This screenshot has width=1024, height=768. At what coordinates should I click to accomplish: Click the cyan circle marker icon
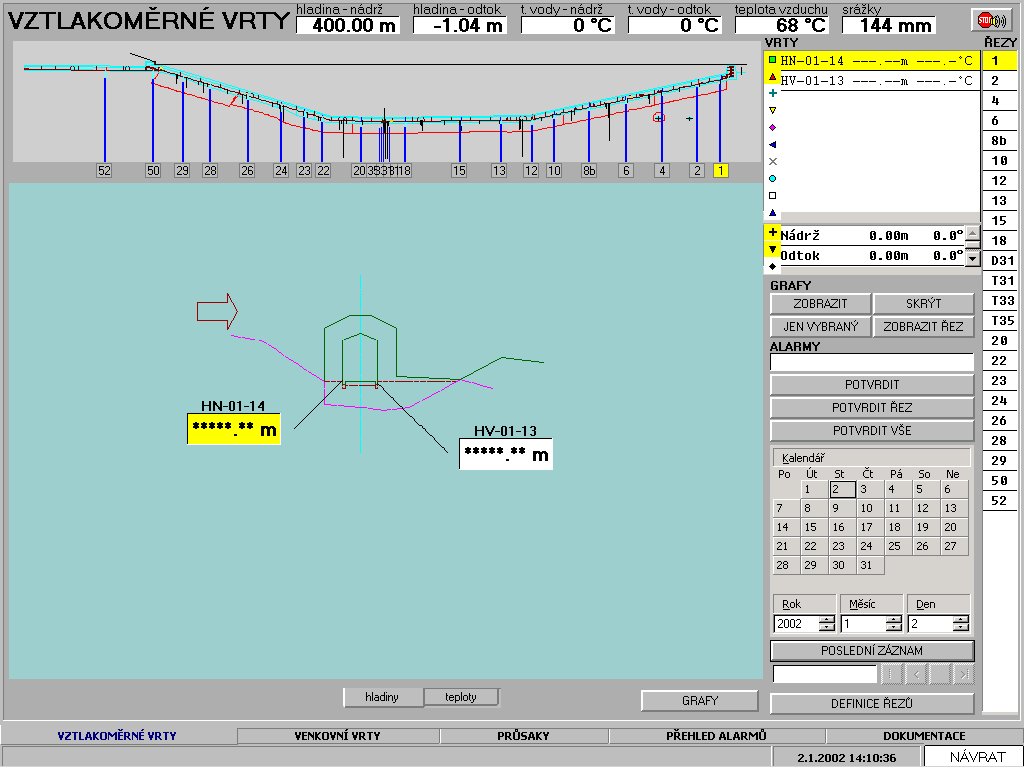772,178
